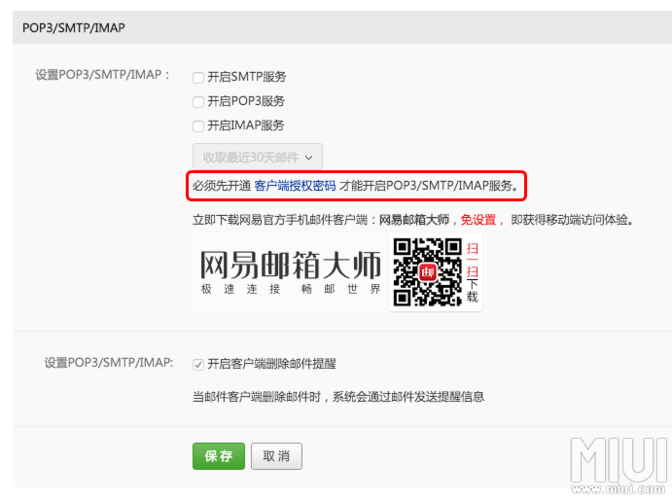Click the POP3/SMTP/IMAP section header
672x500 pixels.
point(75,27)
